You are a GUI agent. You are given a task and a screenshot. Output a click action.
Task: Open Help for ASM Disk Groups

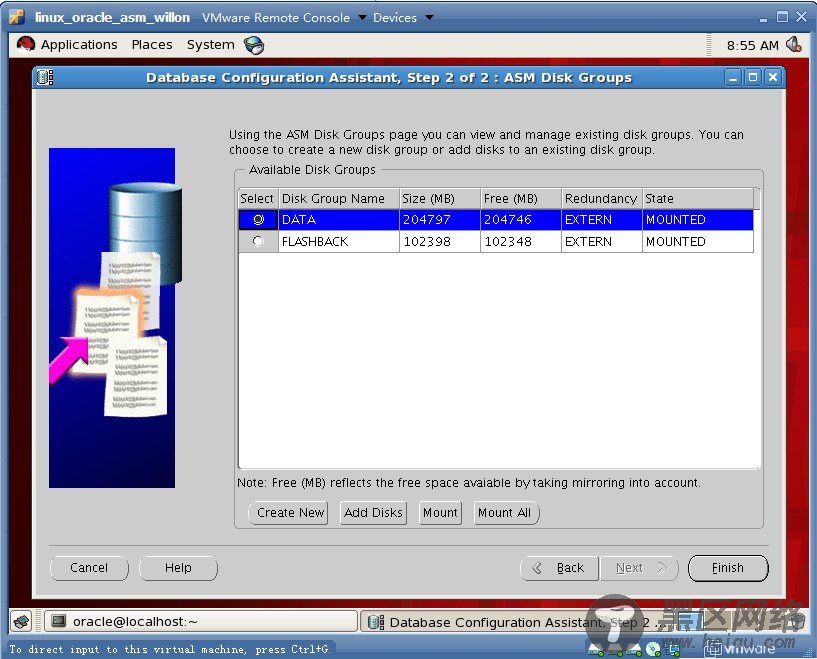click(178, 568)
